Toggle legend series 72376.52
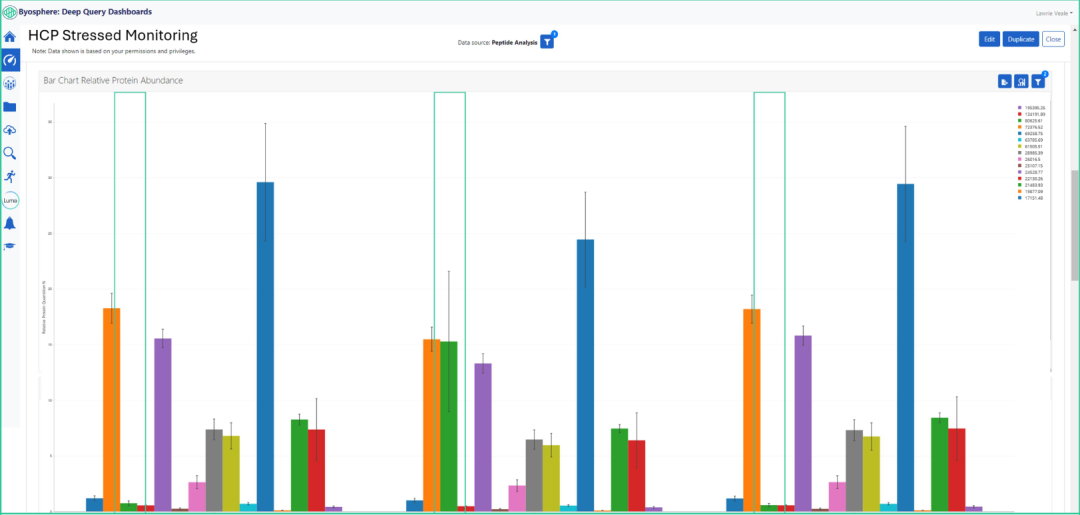Image resolution: width=1080 pixels, height=515 pixels. click(x=1030, y=127)
